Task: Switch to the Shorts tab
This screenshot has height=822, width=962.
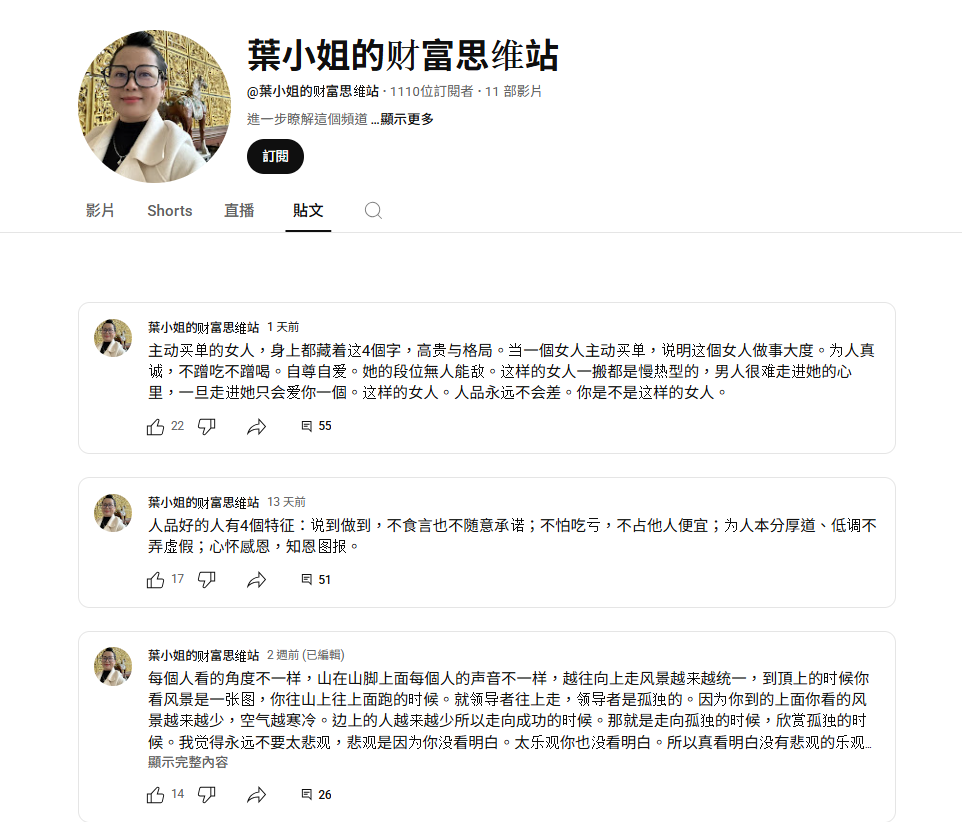Action: coord(170,210)
